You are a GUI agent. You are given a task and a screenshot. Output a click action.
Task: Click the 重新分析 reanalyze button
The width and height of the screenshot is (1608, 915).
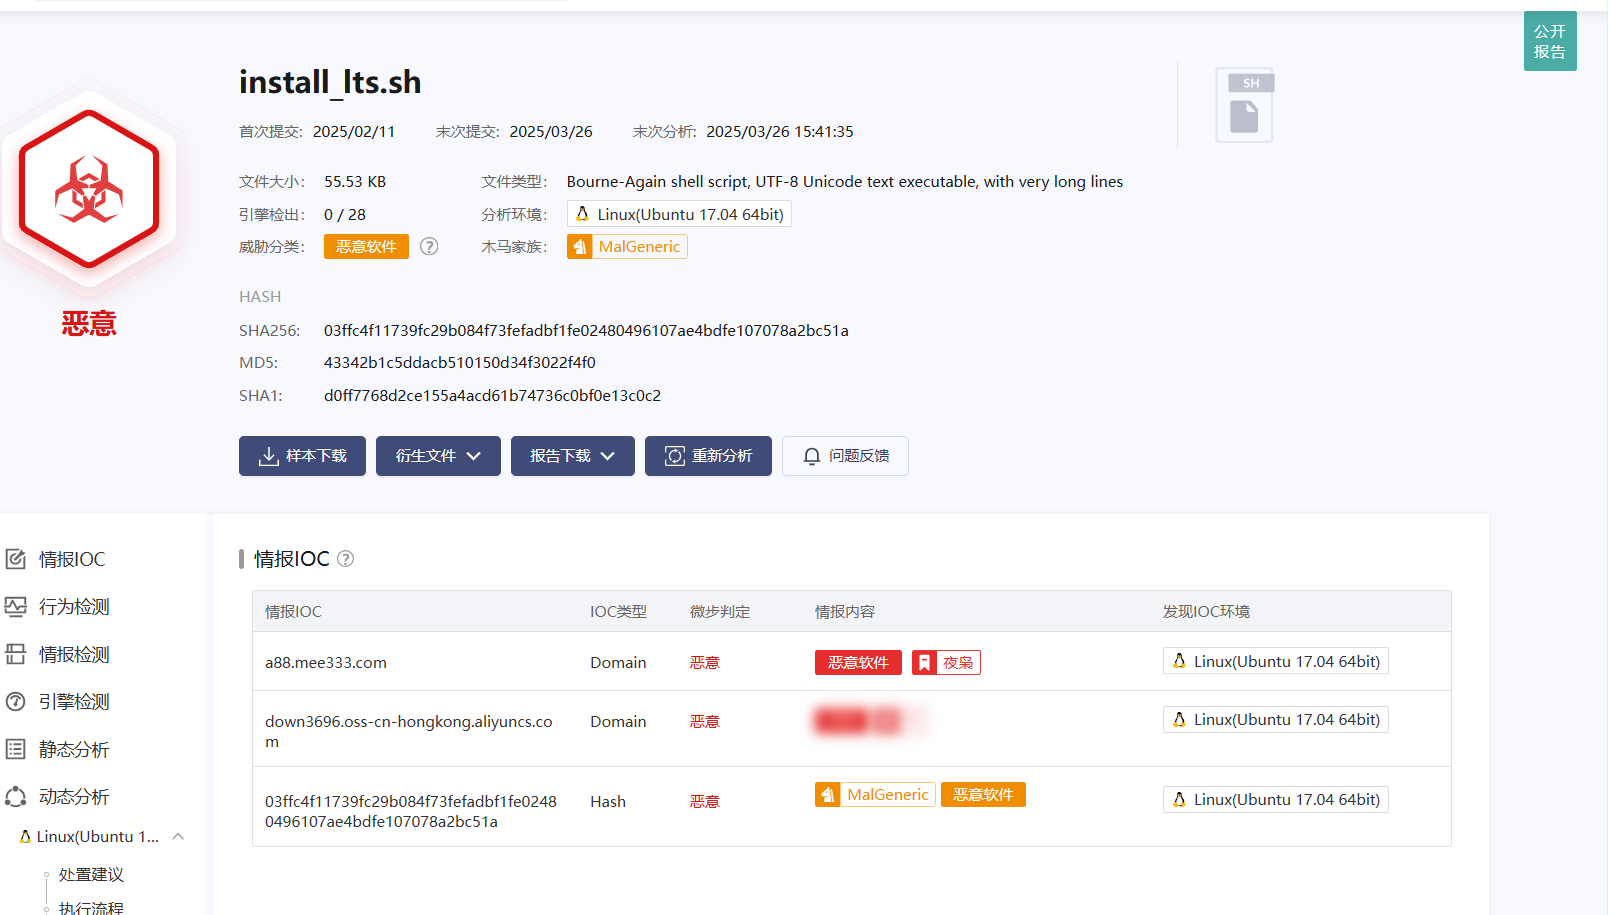click(708, 456)
